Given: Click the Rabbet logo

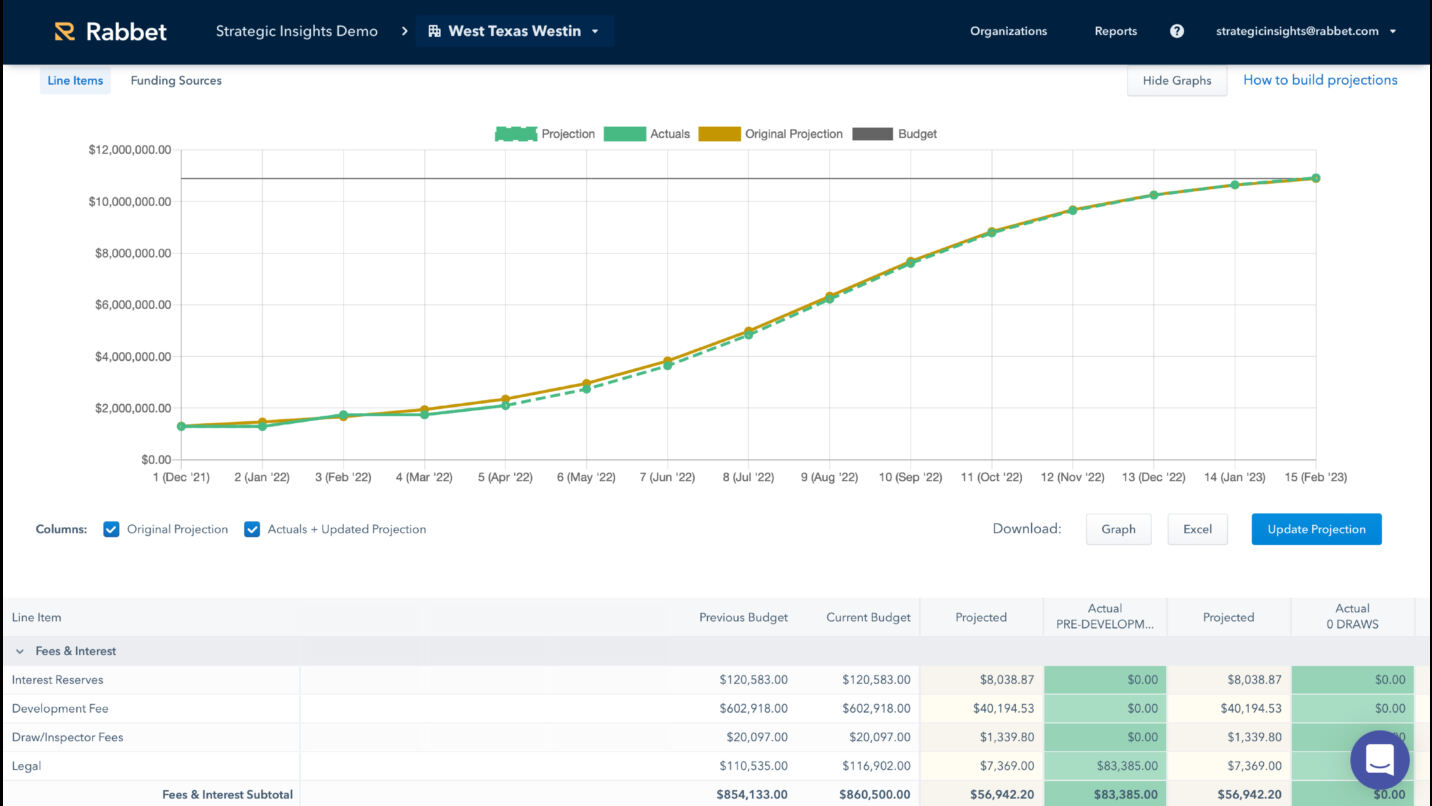Looking at the screenshot, I should pos(110,31).
